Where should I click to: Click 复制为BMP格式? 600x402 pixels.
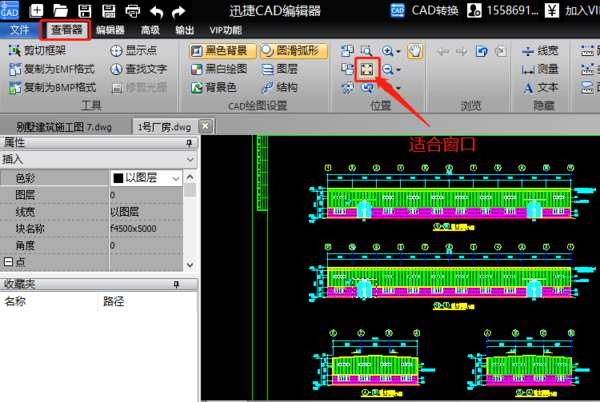click(x=52, y=88)
